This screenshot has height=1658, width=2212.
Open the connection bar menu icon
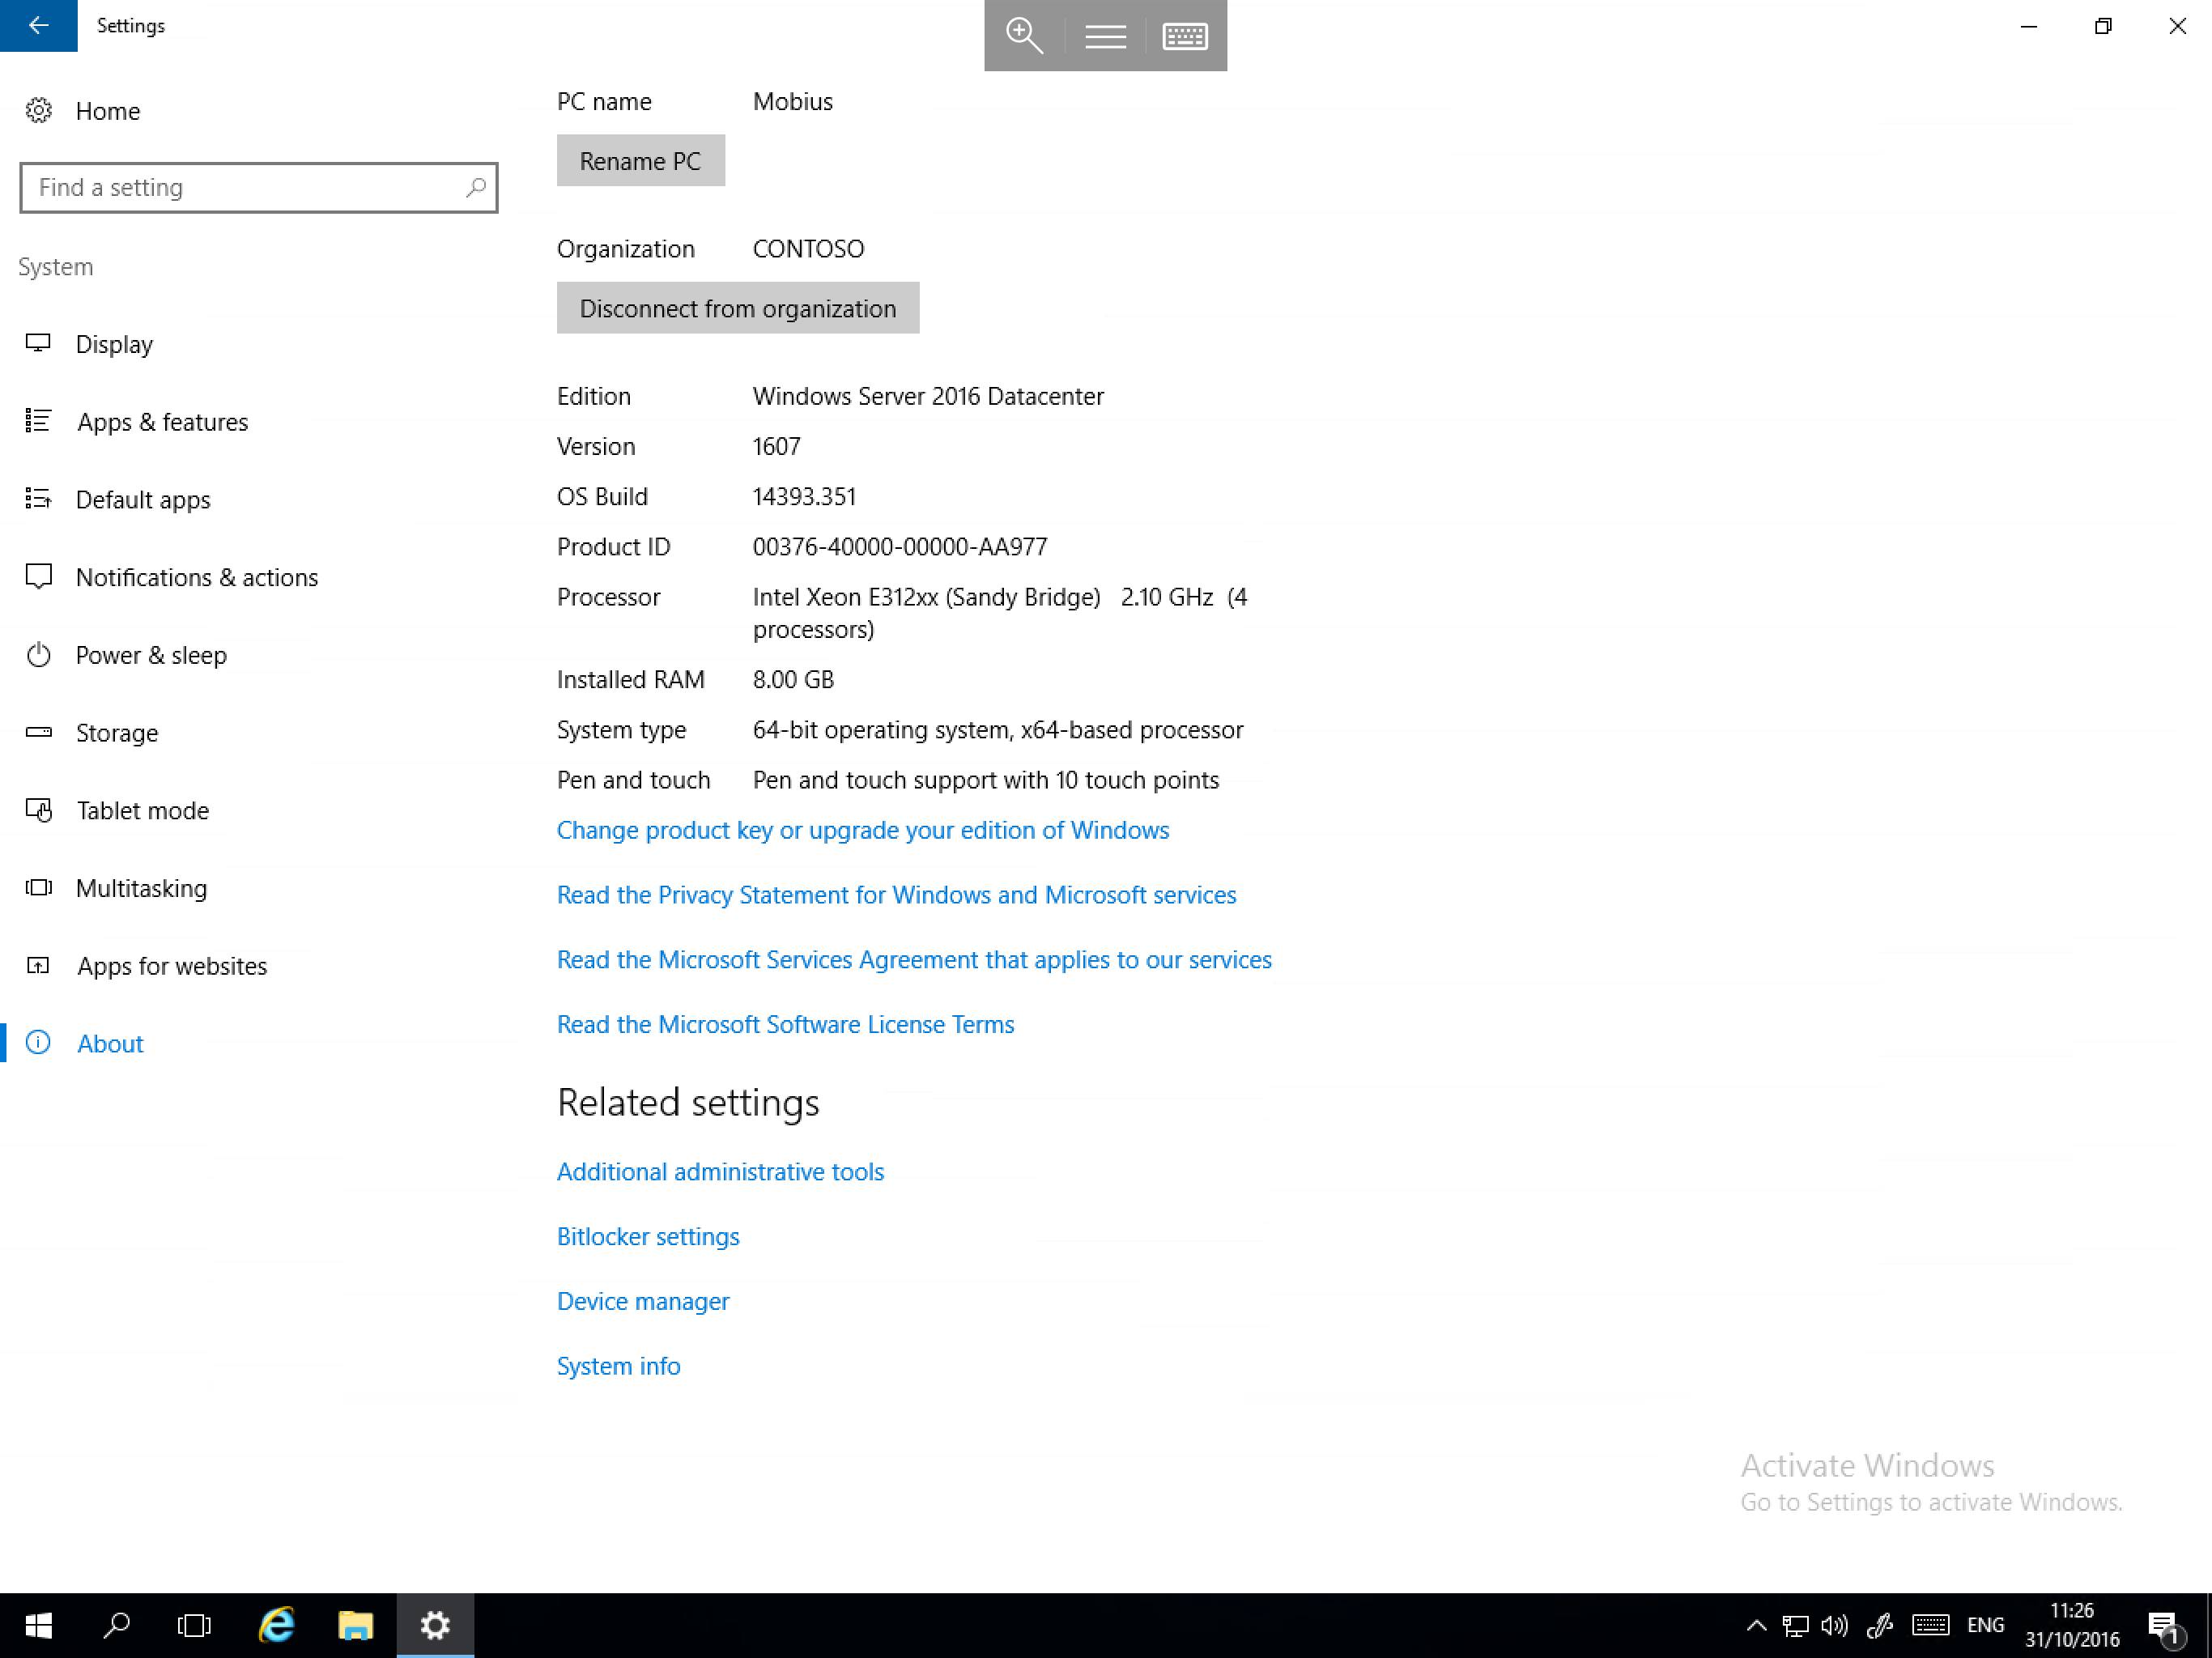point(1105,36)
